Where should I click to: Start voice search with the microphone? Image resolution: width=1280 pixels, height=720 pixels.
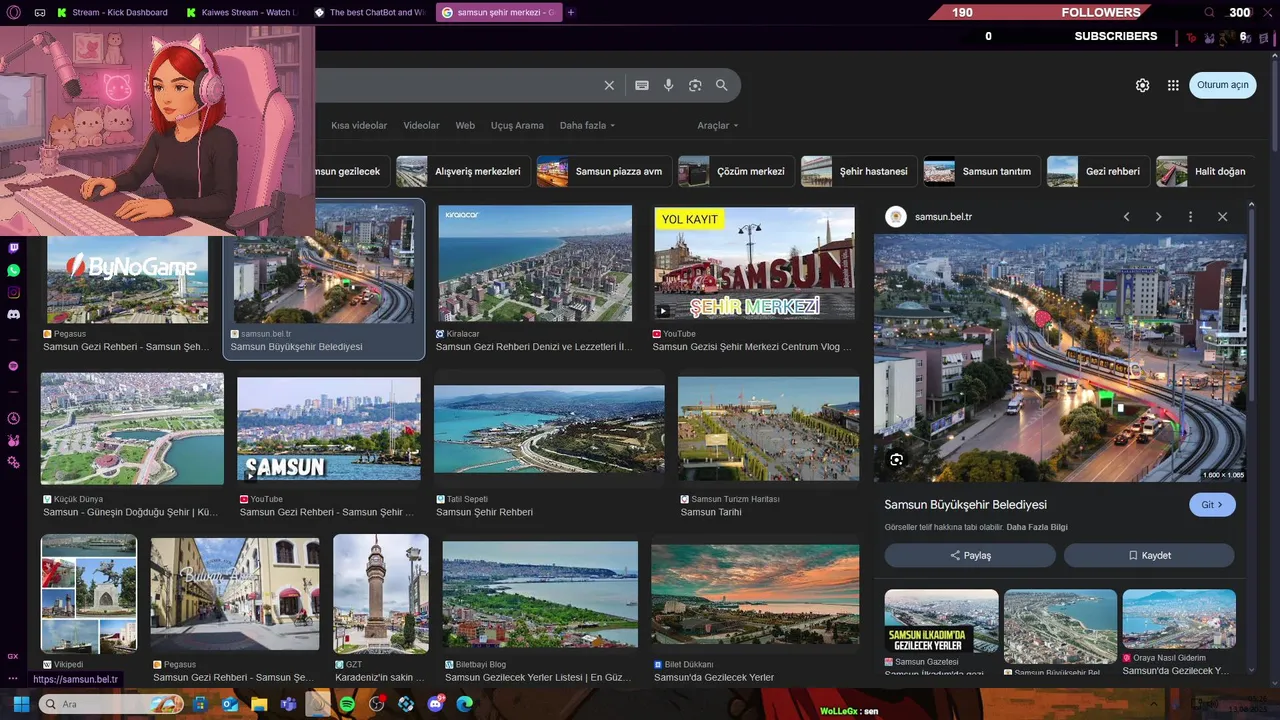669,85
